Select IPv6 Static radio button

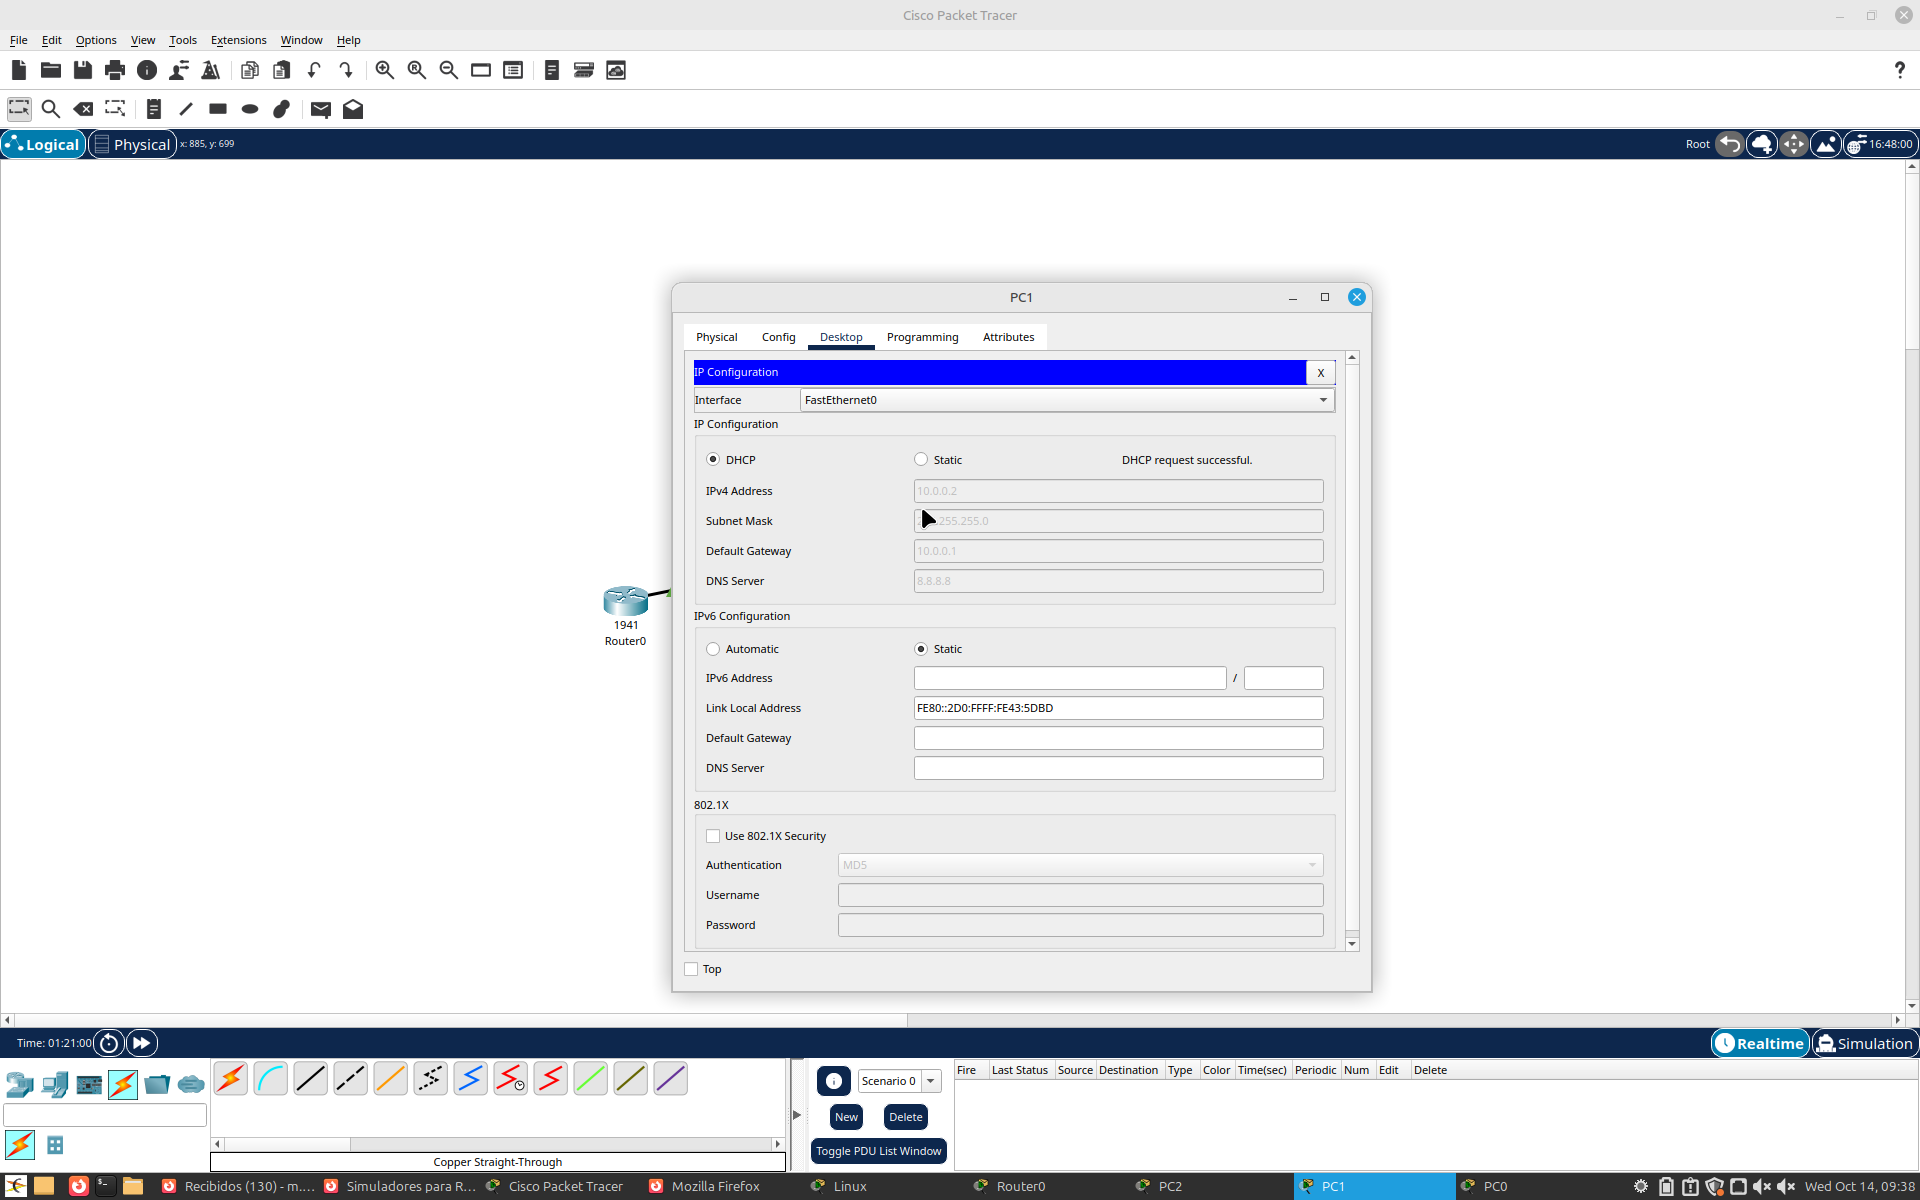tap(921, 649)
